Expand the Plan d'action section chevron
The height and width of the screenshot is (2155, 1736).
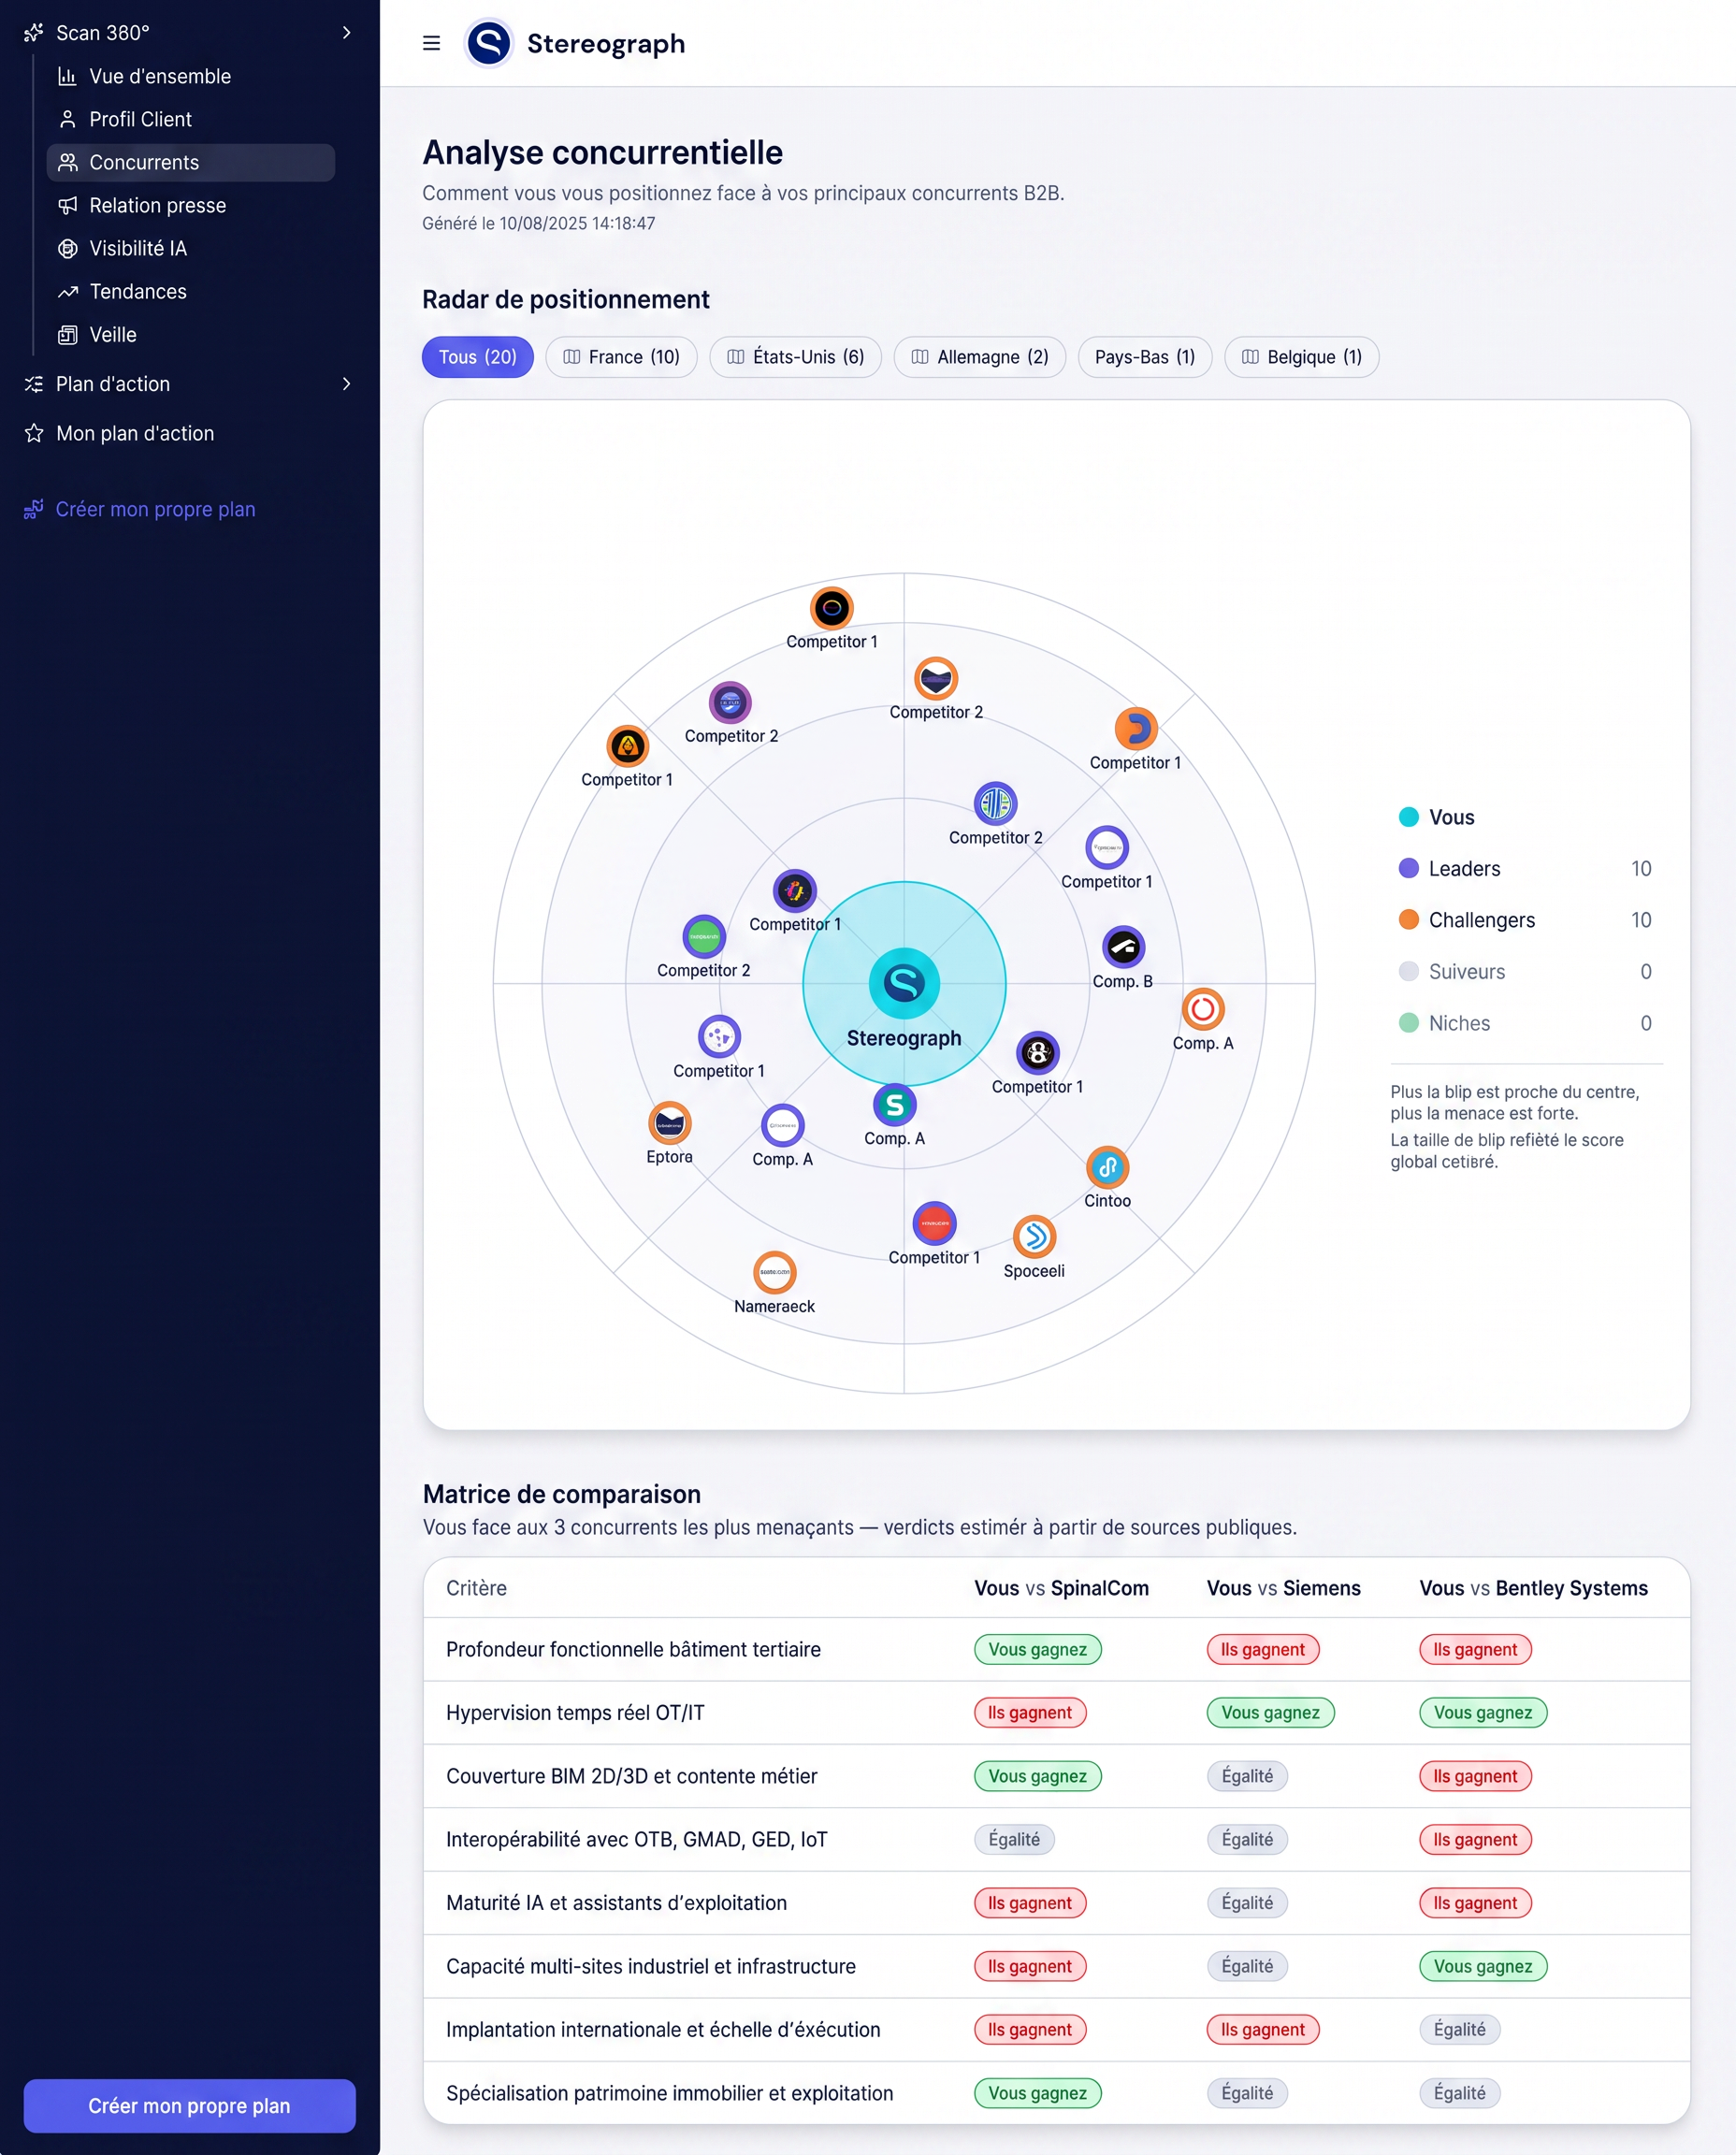point(346,384)
